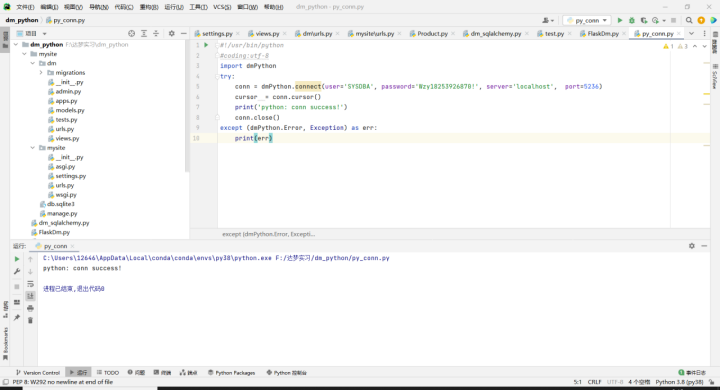Hide the Project panel with minus icon
The width and height of the screenshot is (720, 390).
(x=183, y=34)
